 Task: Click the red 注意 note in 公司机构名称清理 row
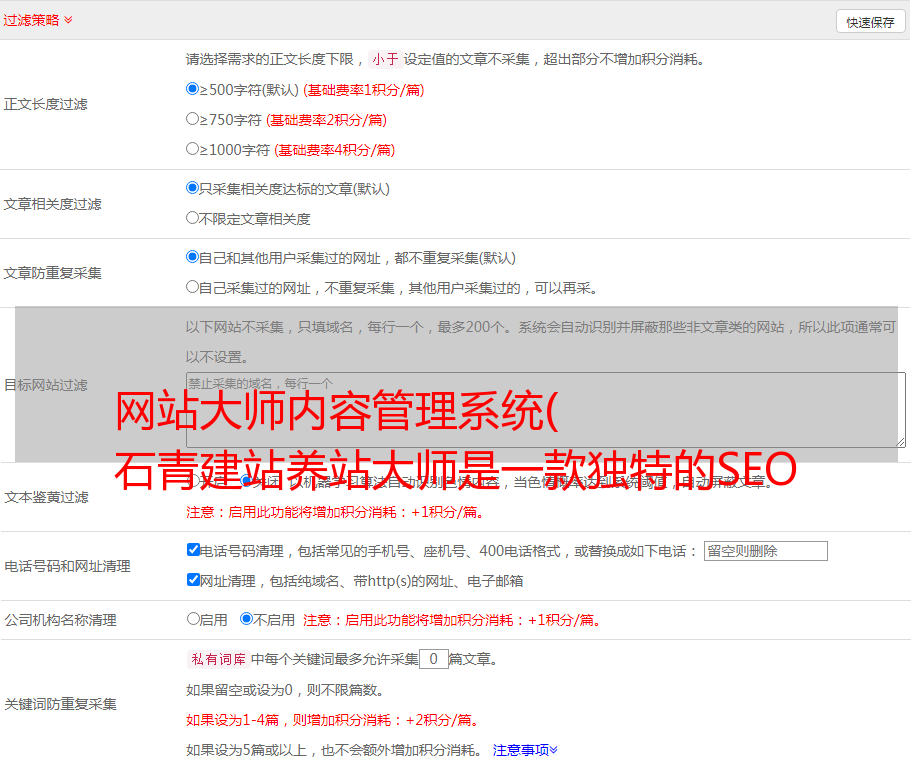click(x=452, y=620)
